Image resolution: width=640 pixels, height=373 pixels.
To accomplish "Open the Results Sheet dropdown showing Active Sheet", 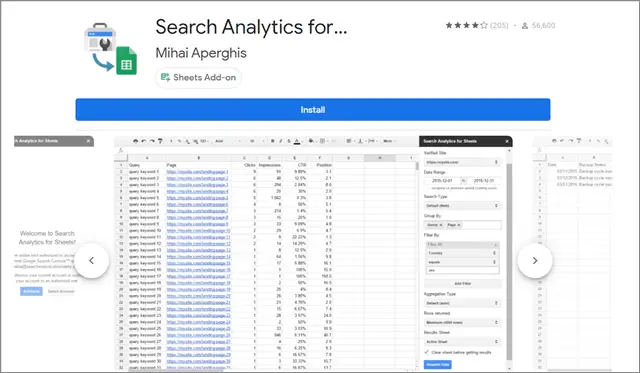I will (462, 342).
